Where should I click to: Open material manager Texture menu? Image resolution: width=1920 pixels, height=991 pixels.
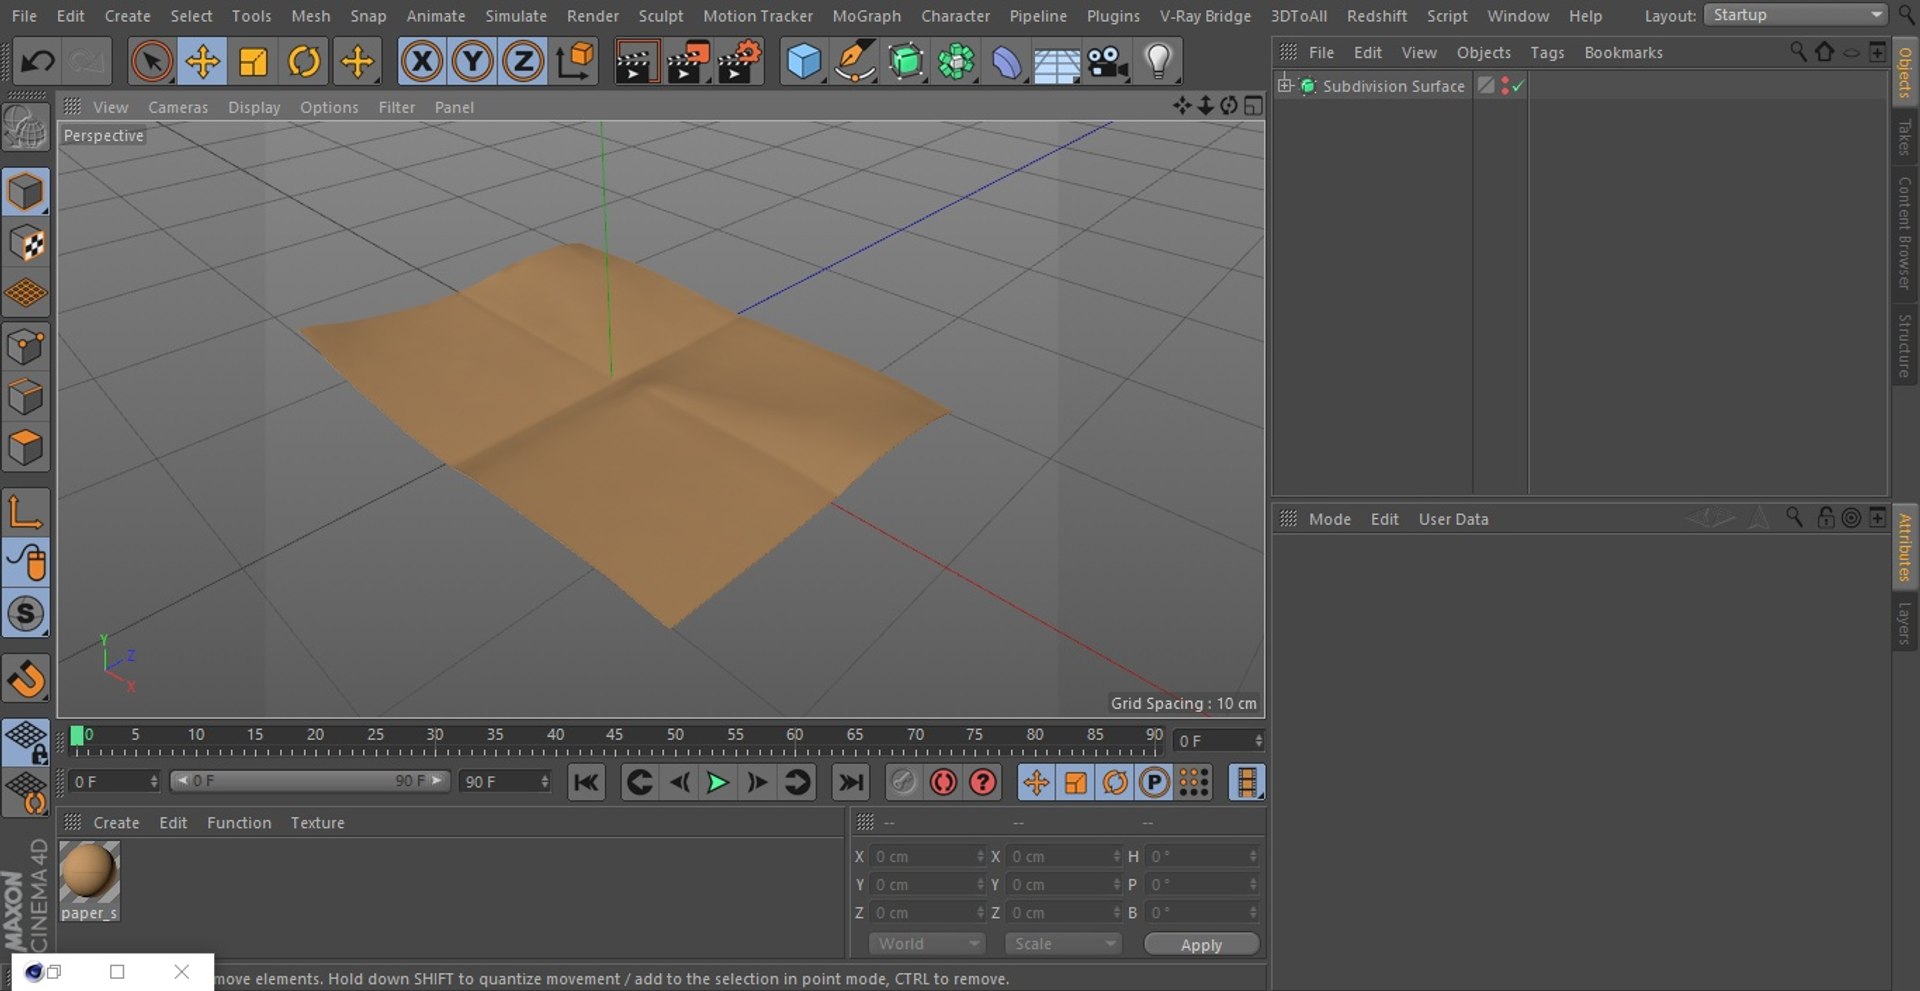pyautogui.click(x=317, y=823)
